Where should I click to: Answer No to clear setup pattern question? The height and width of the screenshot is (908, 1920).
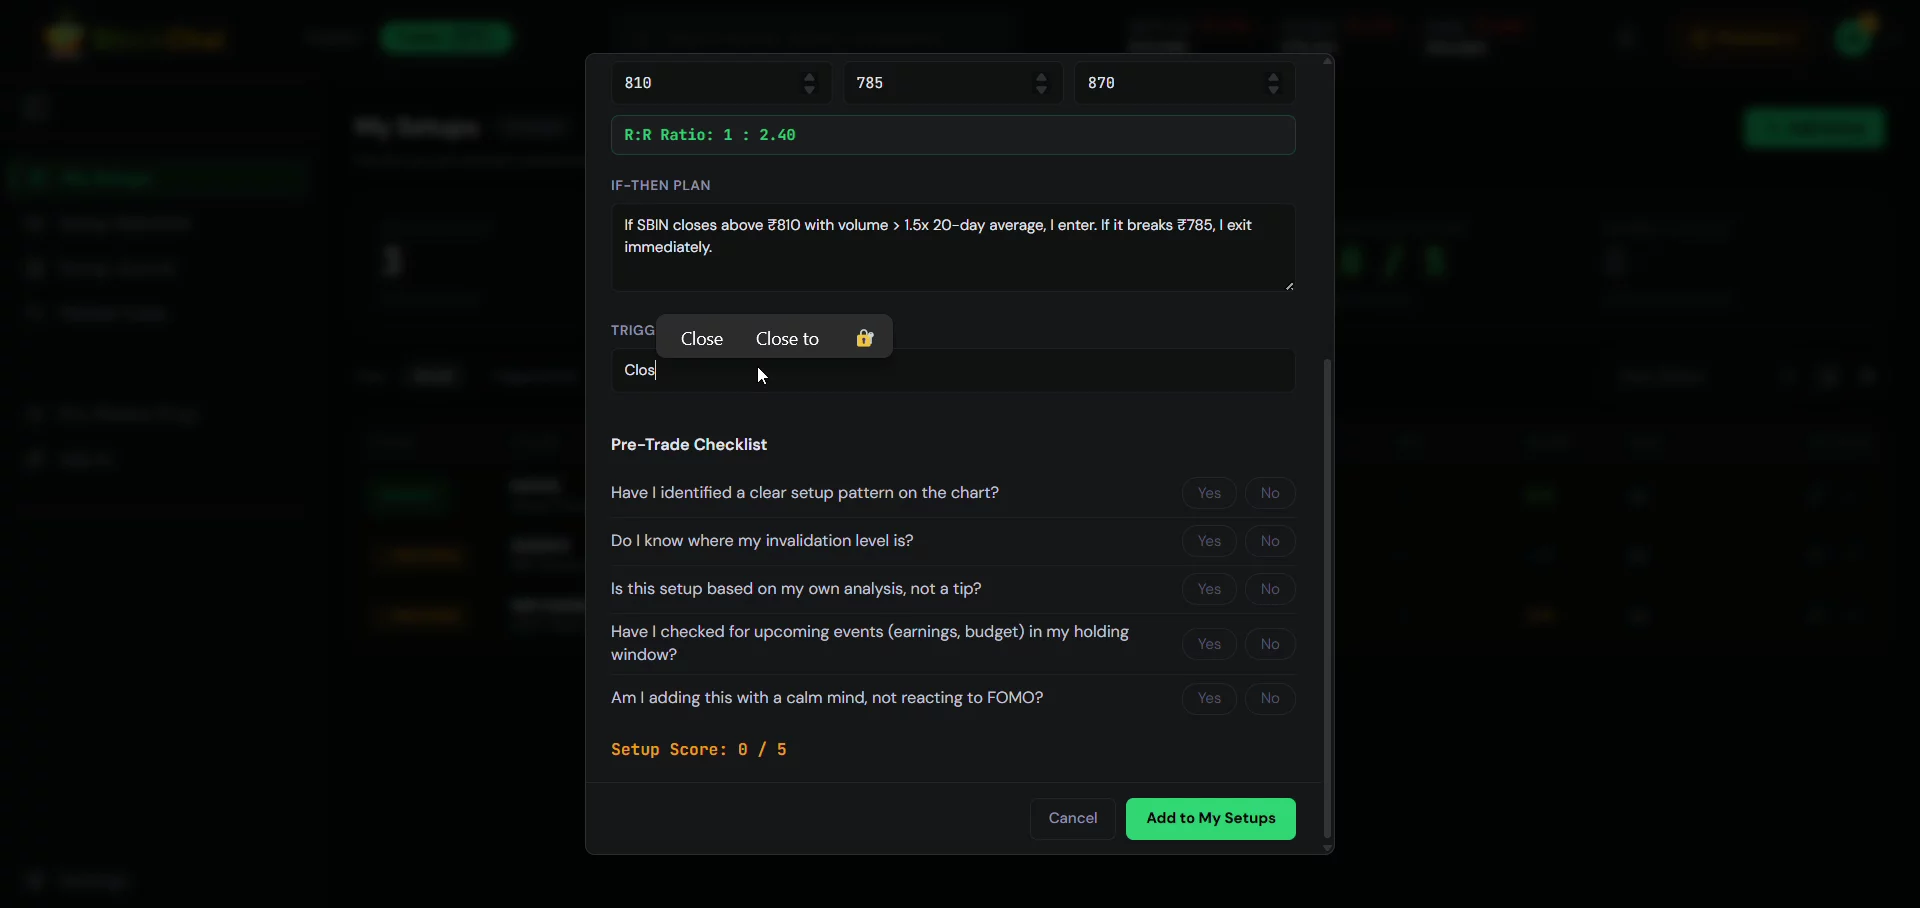1270,493
